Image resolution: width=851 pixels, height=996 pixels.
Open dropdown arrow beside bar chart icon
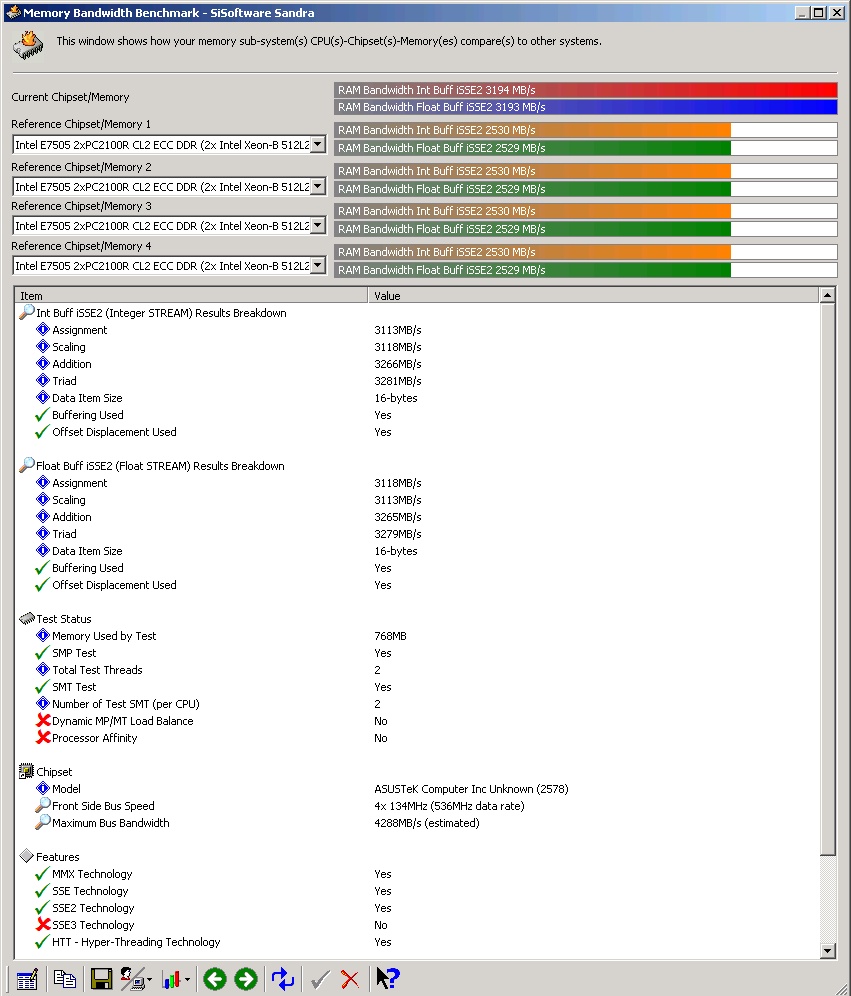click(x=187, y=979)
